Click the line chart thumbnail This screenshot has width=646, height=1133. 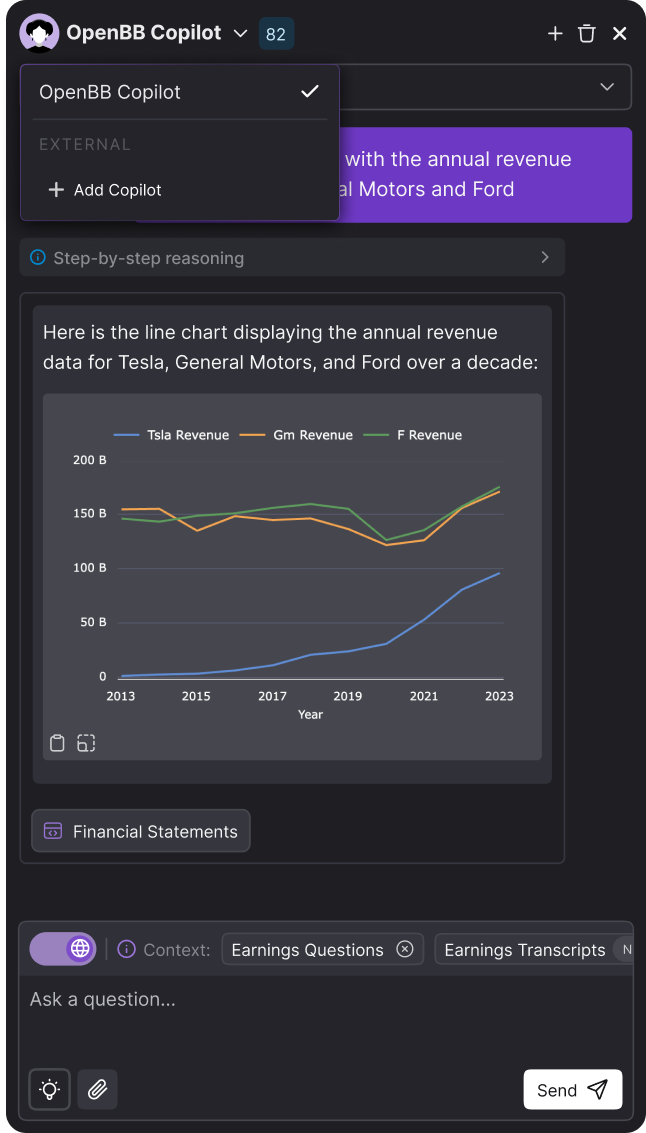tap(292, 576)
